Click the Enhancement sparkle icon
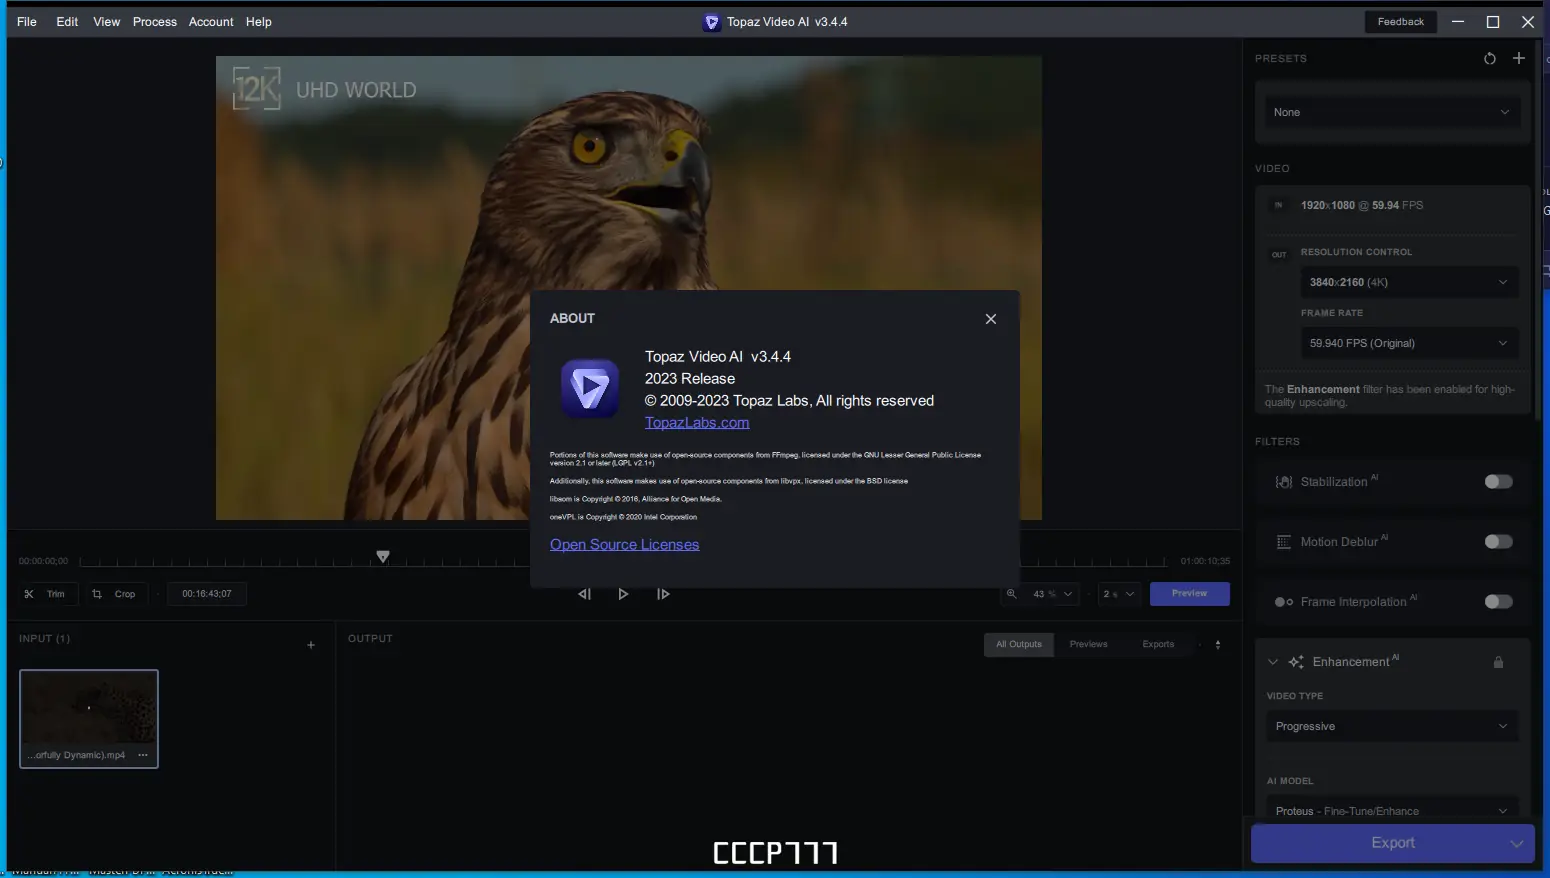This screenshot has height=878, width=1550. pos(1296,662)
